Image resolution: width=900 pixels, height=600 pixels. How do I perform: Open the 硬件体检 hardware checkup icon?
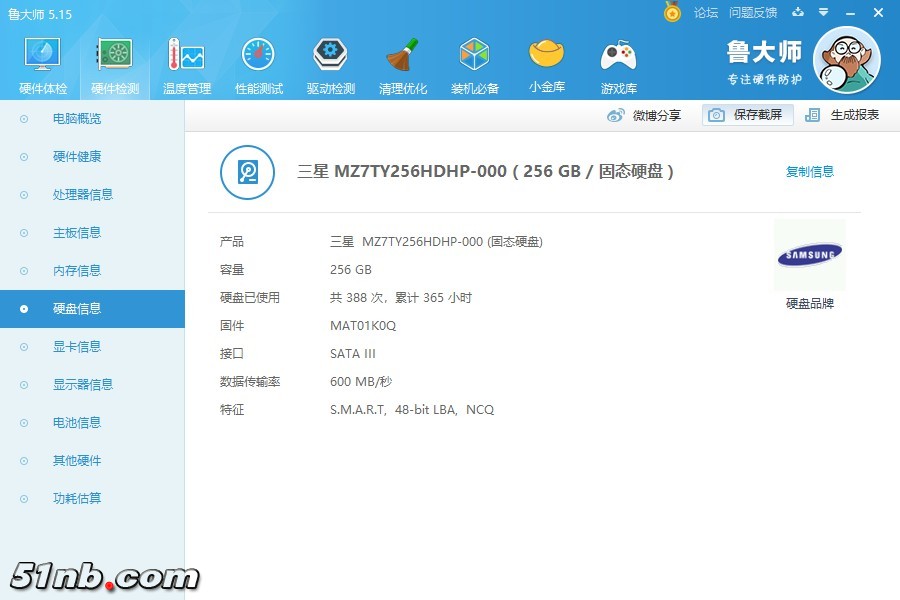coord(43,55)
